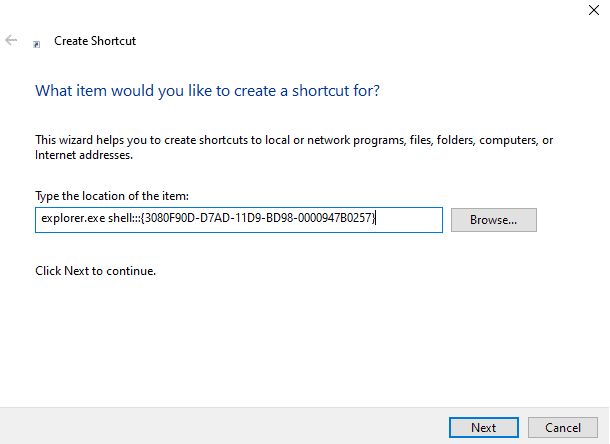Click the back arrow in the wizard header
Image resolution: width=610 pixels, height=444 pixels.
coord(12,41)
